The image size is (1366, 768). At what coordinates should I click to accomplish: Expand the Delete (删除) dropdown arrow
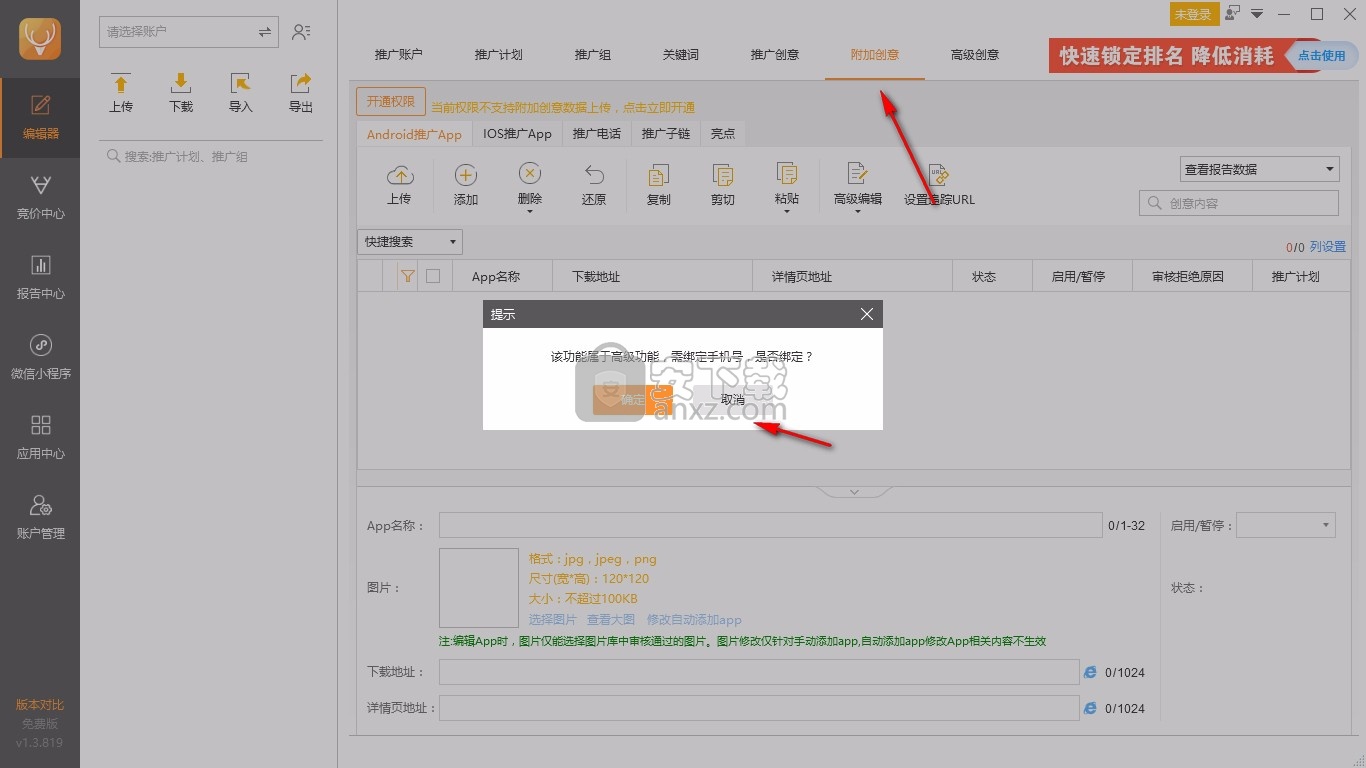tap(530, 211)
